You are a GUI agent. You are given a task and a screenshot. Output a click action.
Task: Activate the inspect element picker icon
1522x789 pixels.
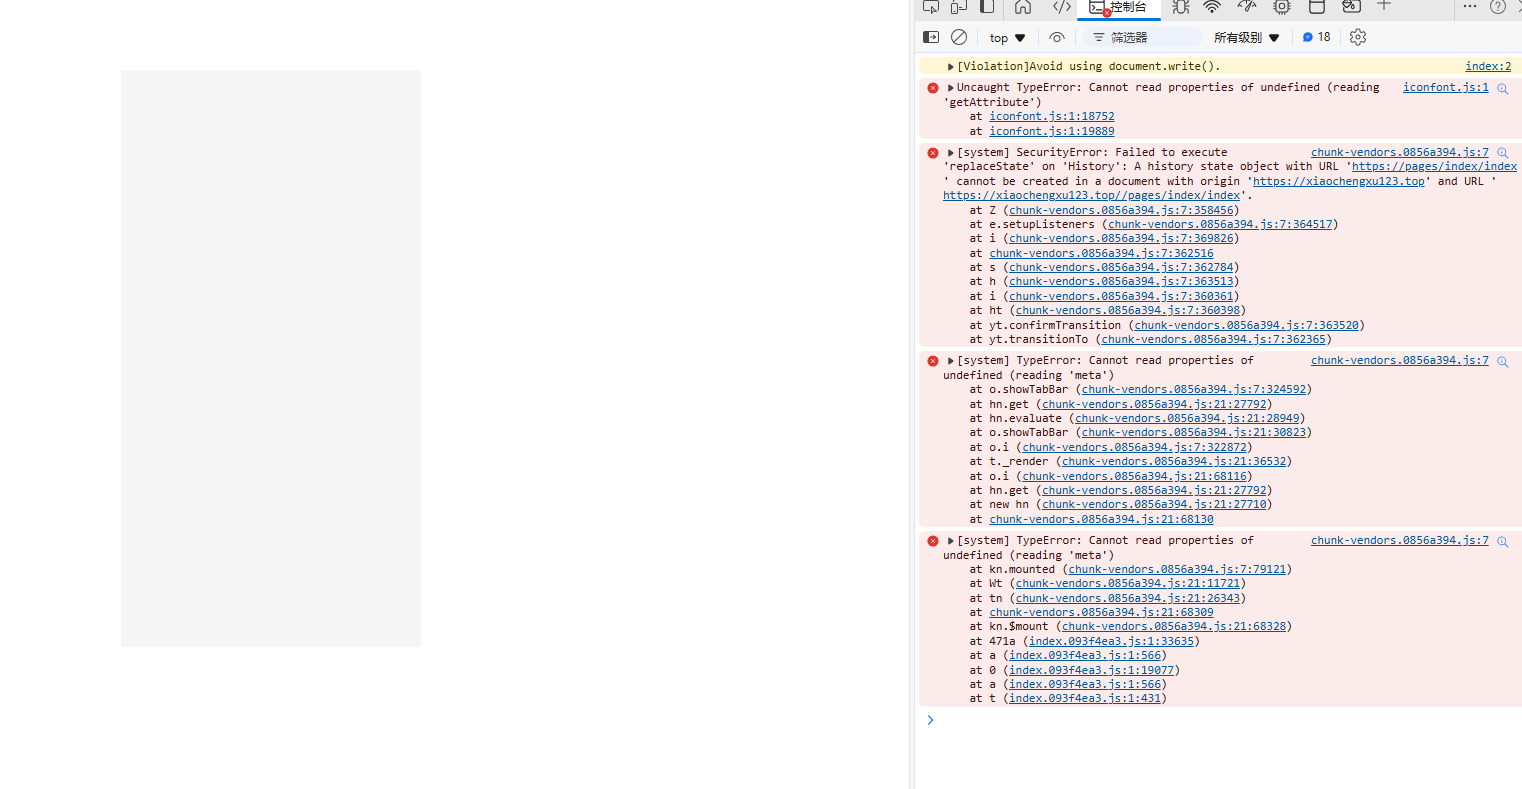pos(931,7)
